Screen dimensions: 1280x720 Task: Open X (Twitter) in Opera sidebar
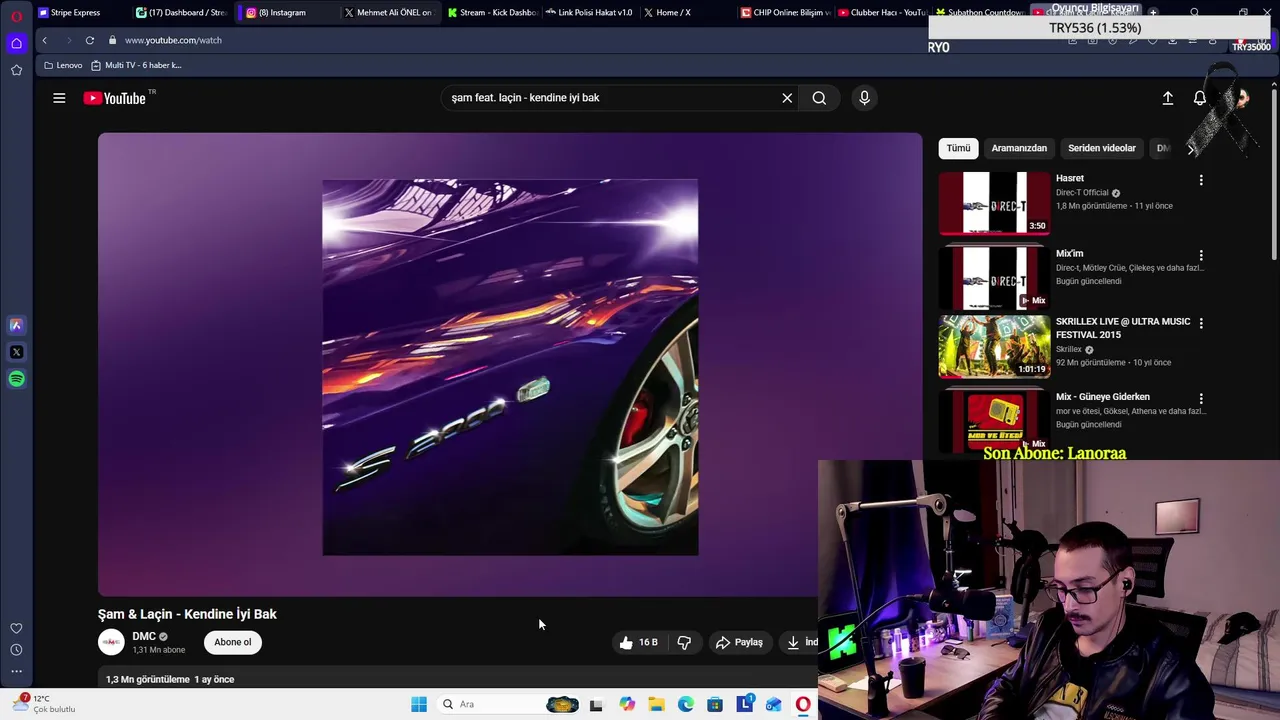pyautogui.click(x=16, y=352)
